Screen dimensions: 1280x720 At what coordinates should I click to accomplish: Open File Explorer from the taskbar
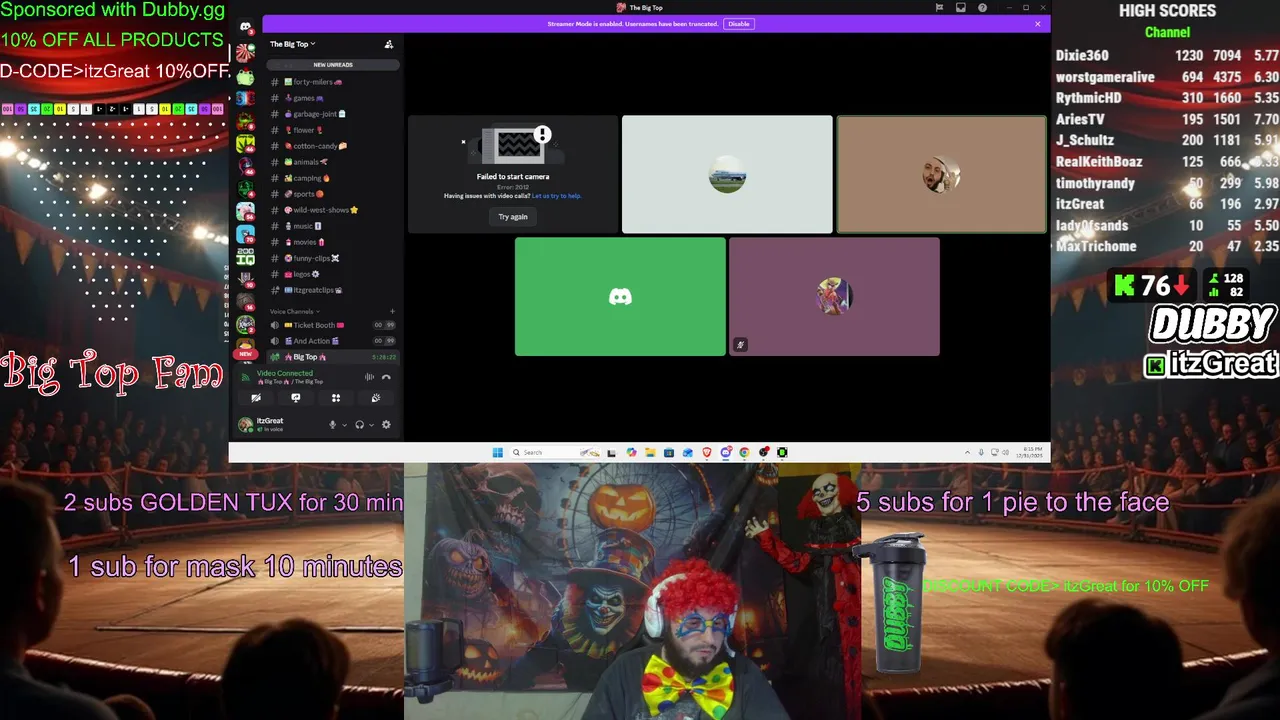pos(650,452)
